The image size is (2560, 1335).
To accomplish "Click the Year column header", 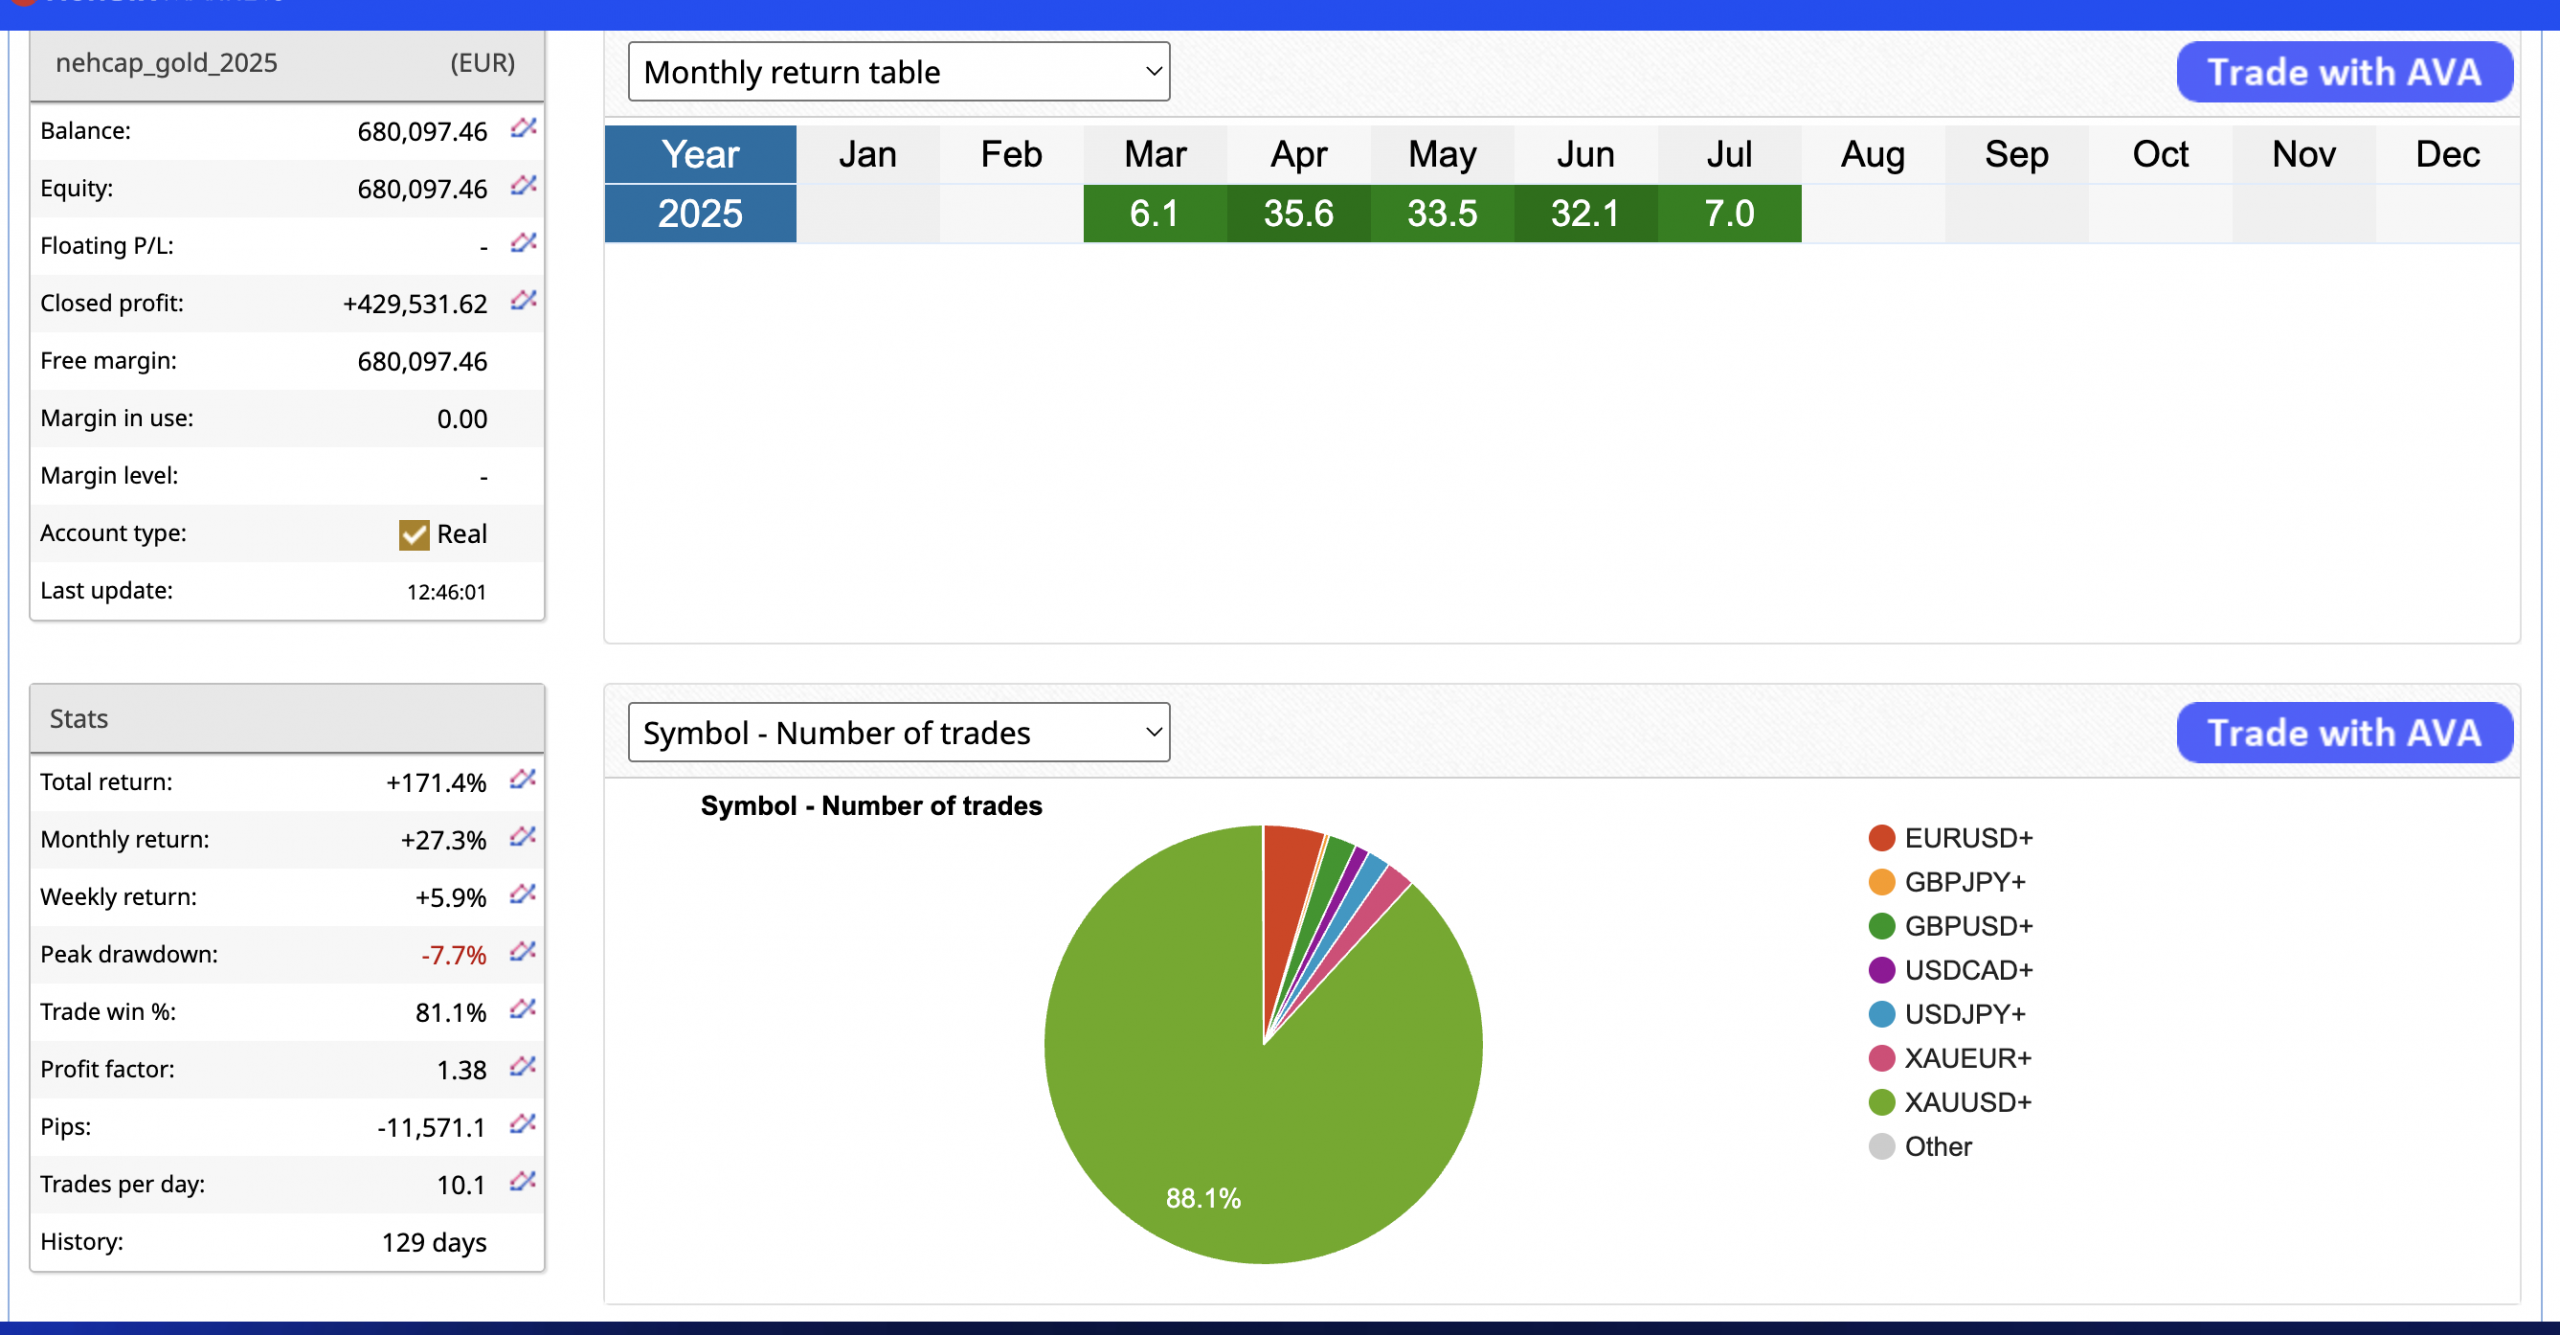I will [700, 155].
